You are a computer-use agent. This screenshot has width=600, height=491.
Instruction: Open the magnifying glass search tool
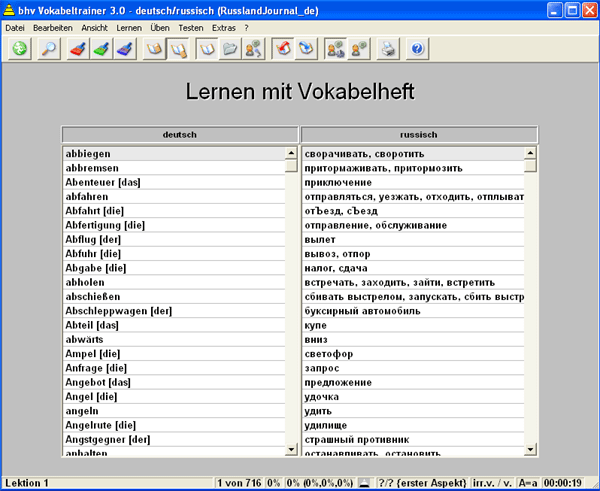(49, 49)
